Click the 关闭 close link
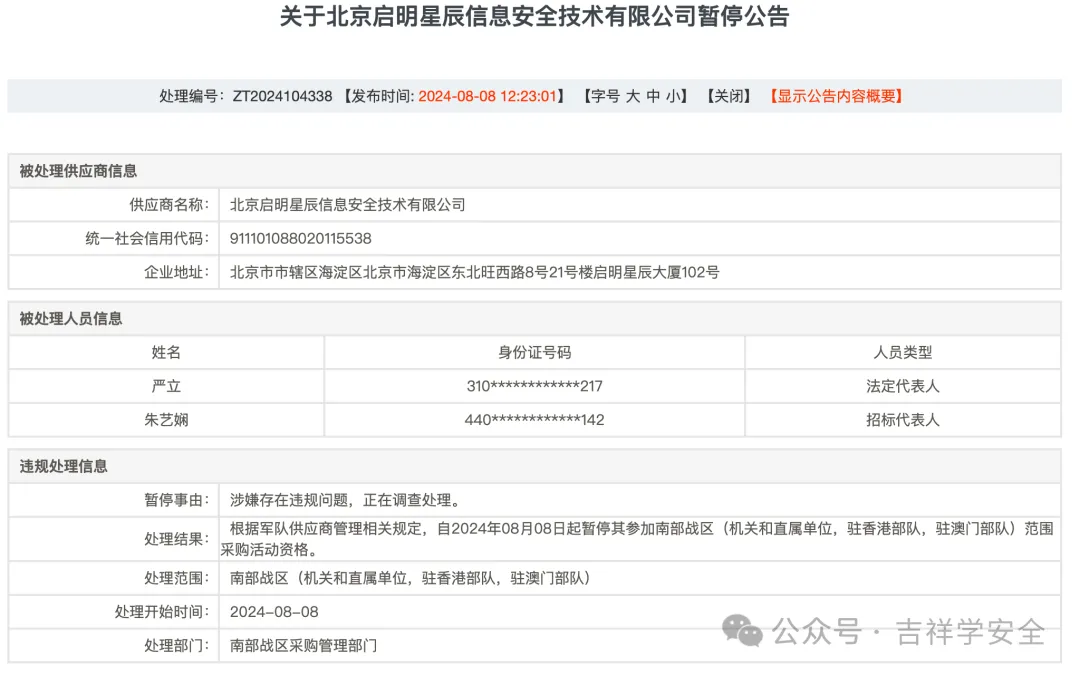Image resolution: width=1080 pixels, height=675 pixels. pyautogui.click(x=729, y=96)
